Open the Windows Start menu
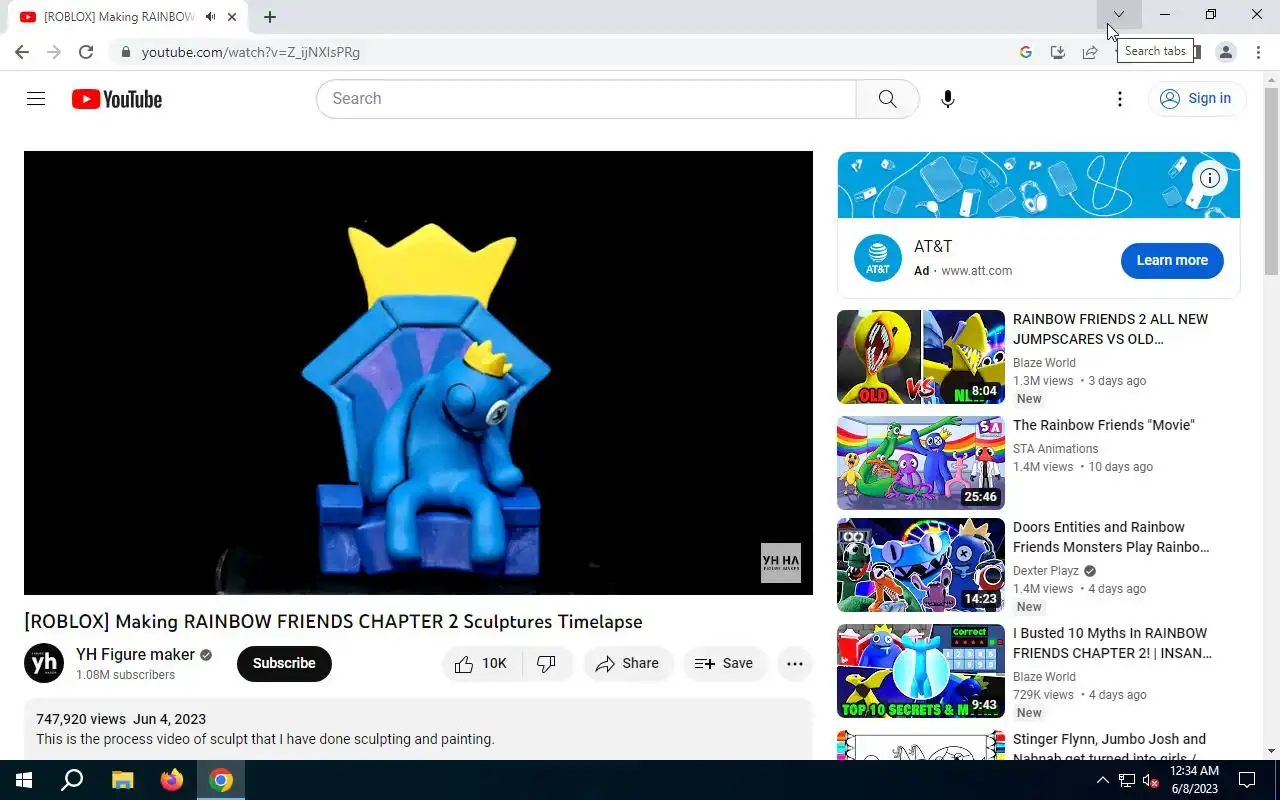Screen dimensions: 1280x800 [24, 780]
